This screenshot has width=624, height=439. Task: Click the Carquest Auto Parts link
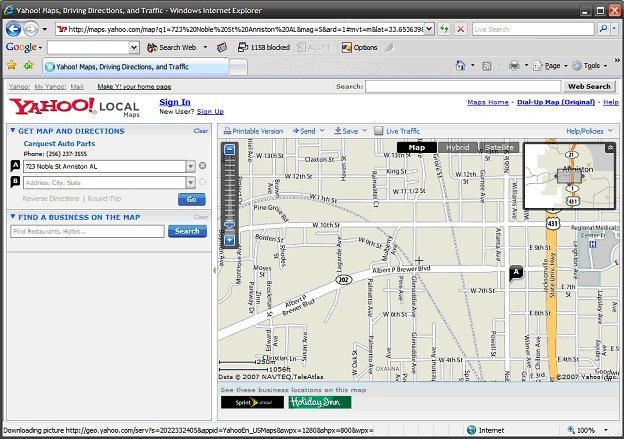59,143
